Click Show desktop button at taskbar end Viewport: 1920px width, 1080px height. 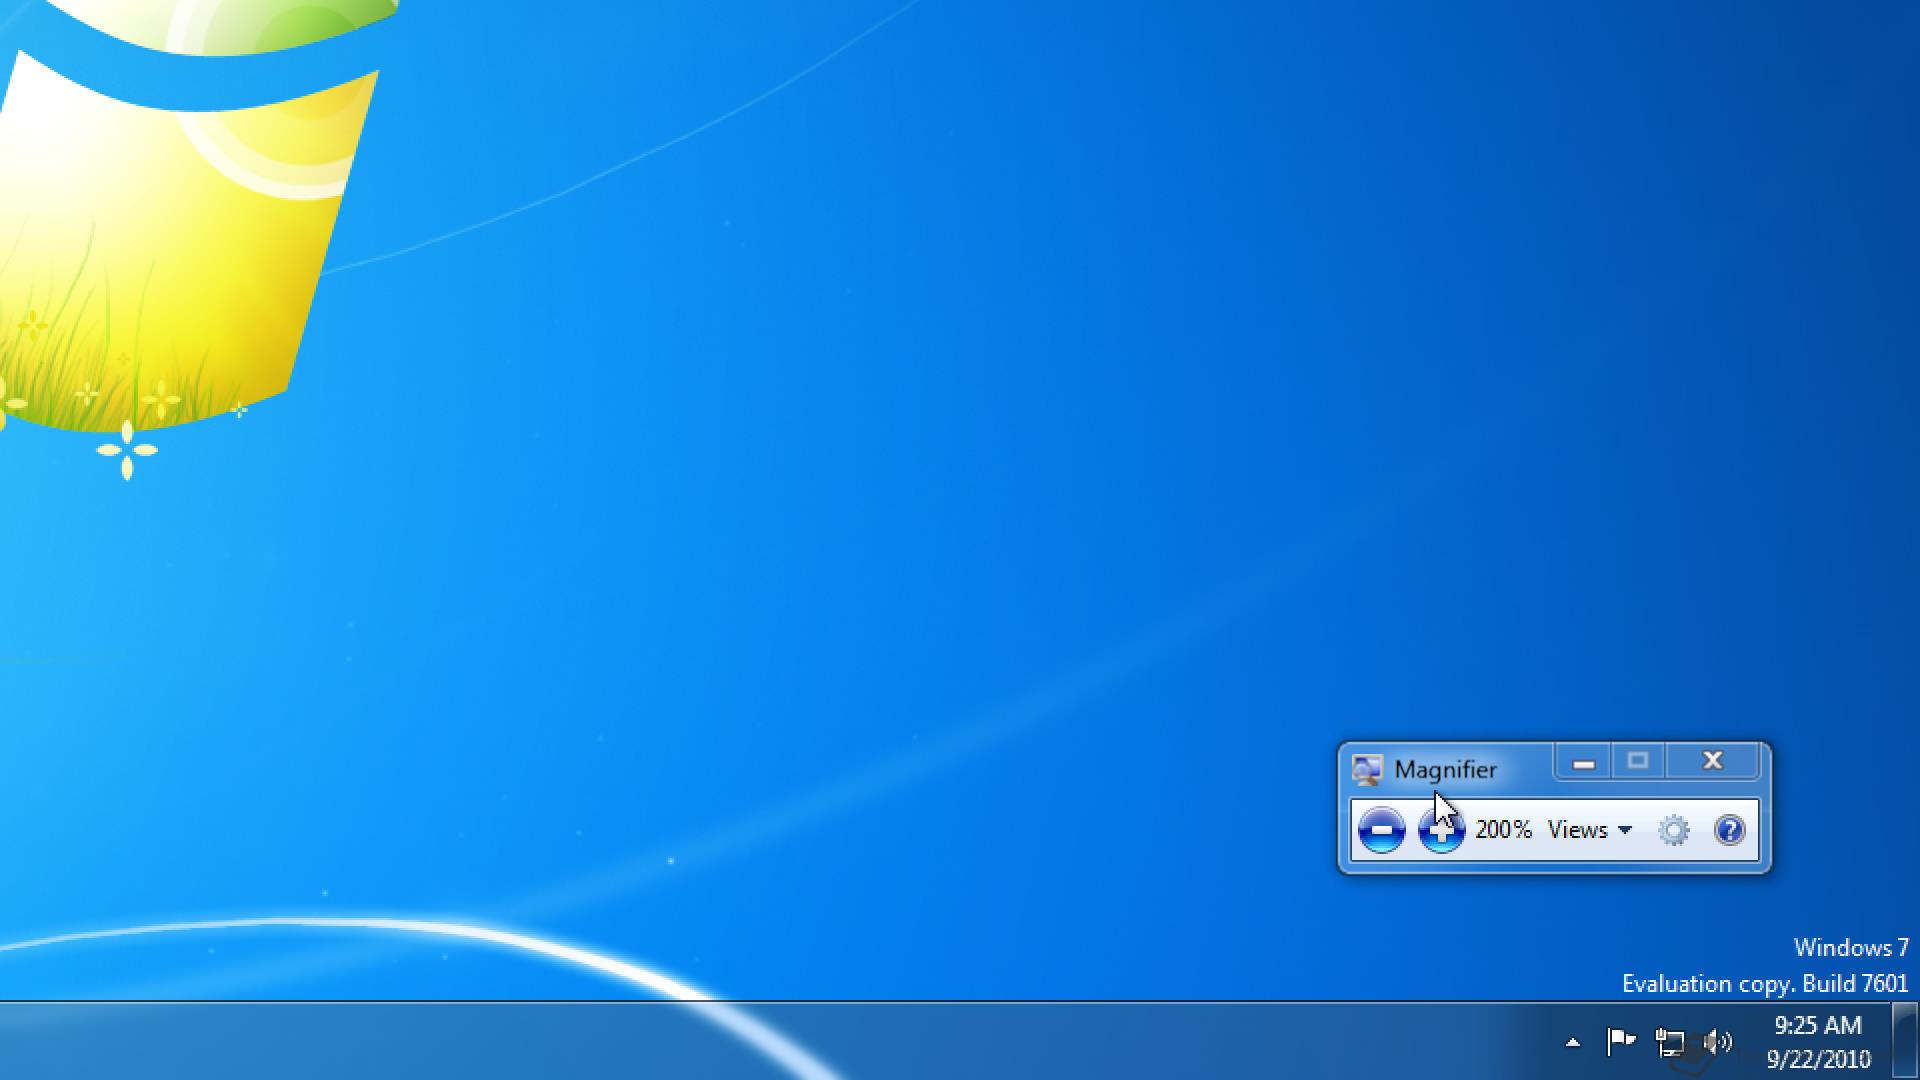pyautogui.click(x=1905, y=1041)
